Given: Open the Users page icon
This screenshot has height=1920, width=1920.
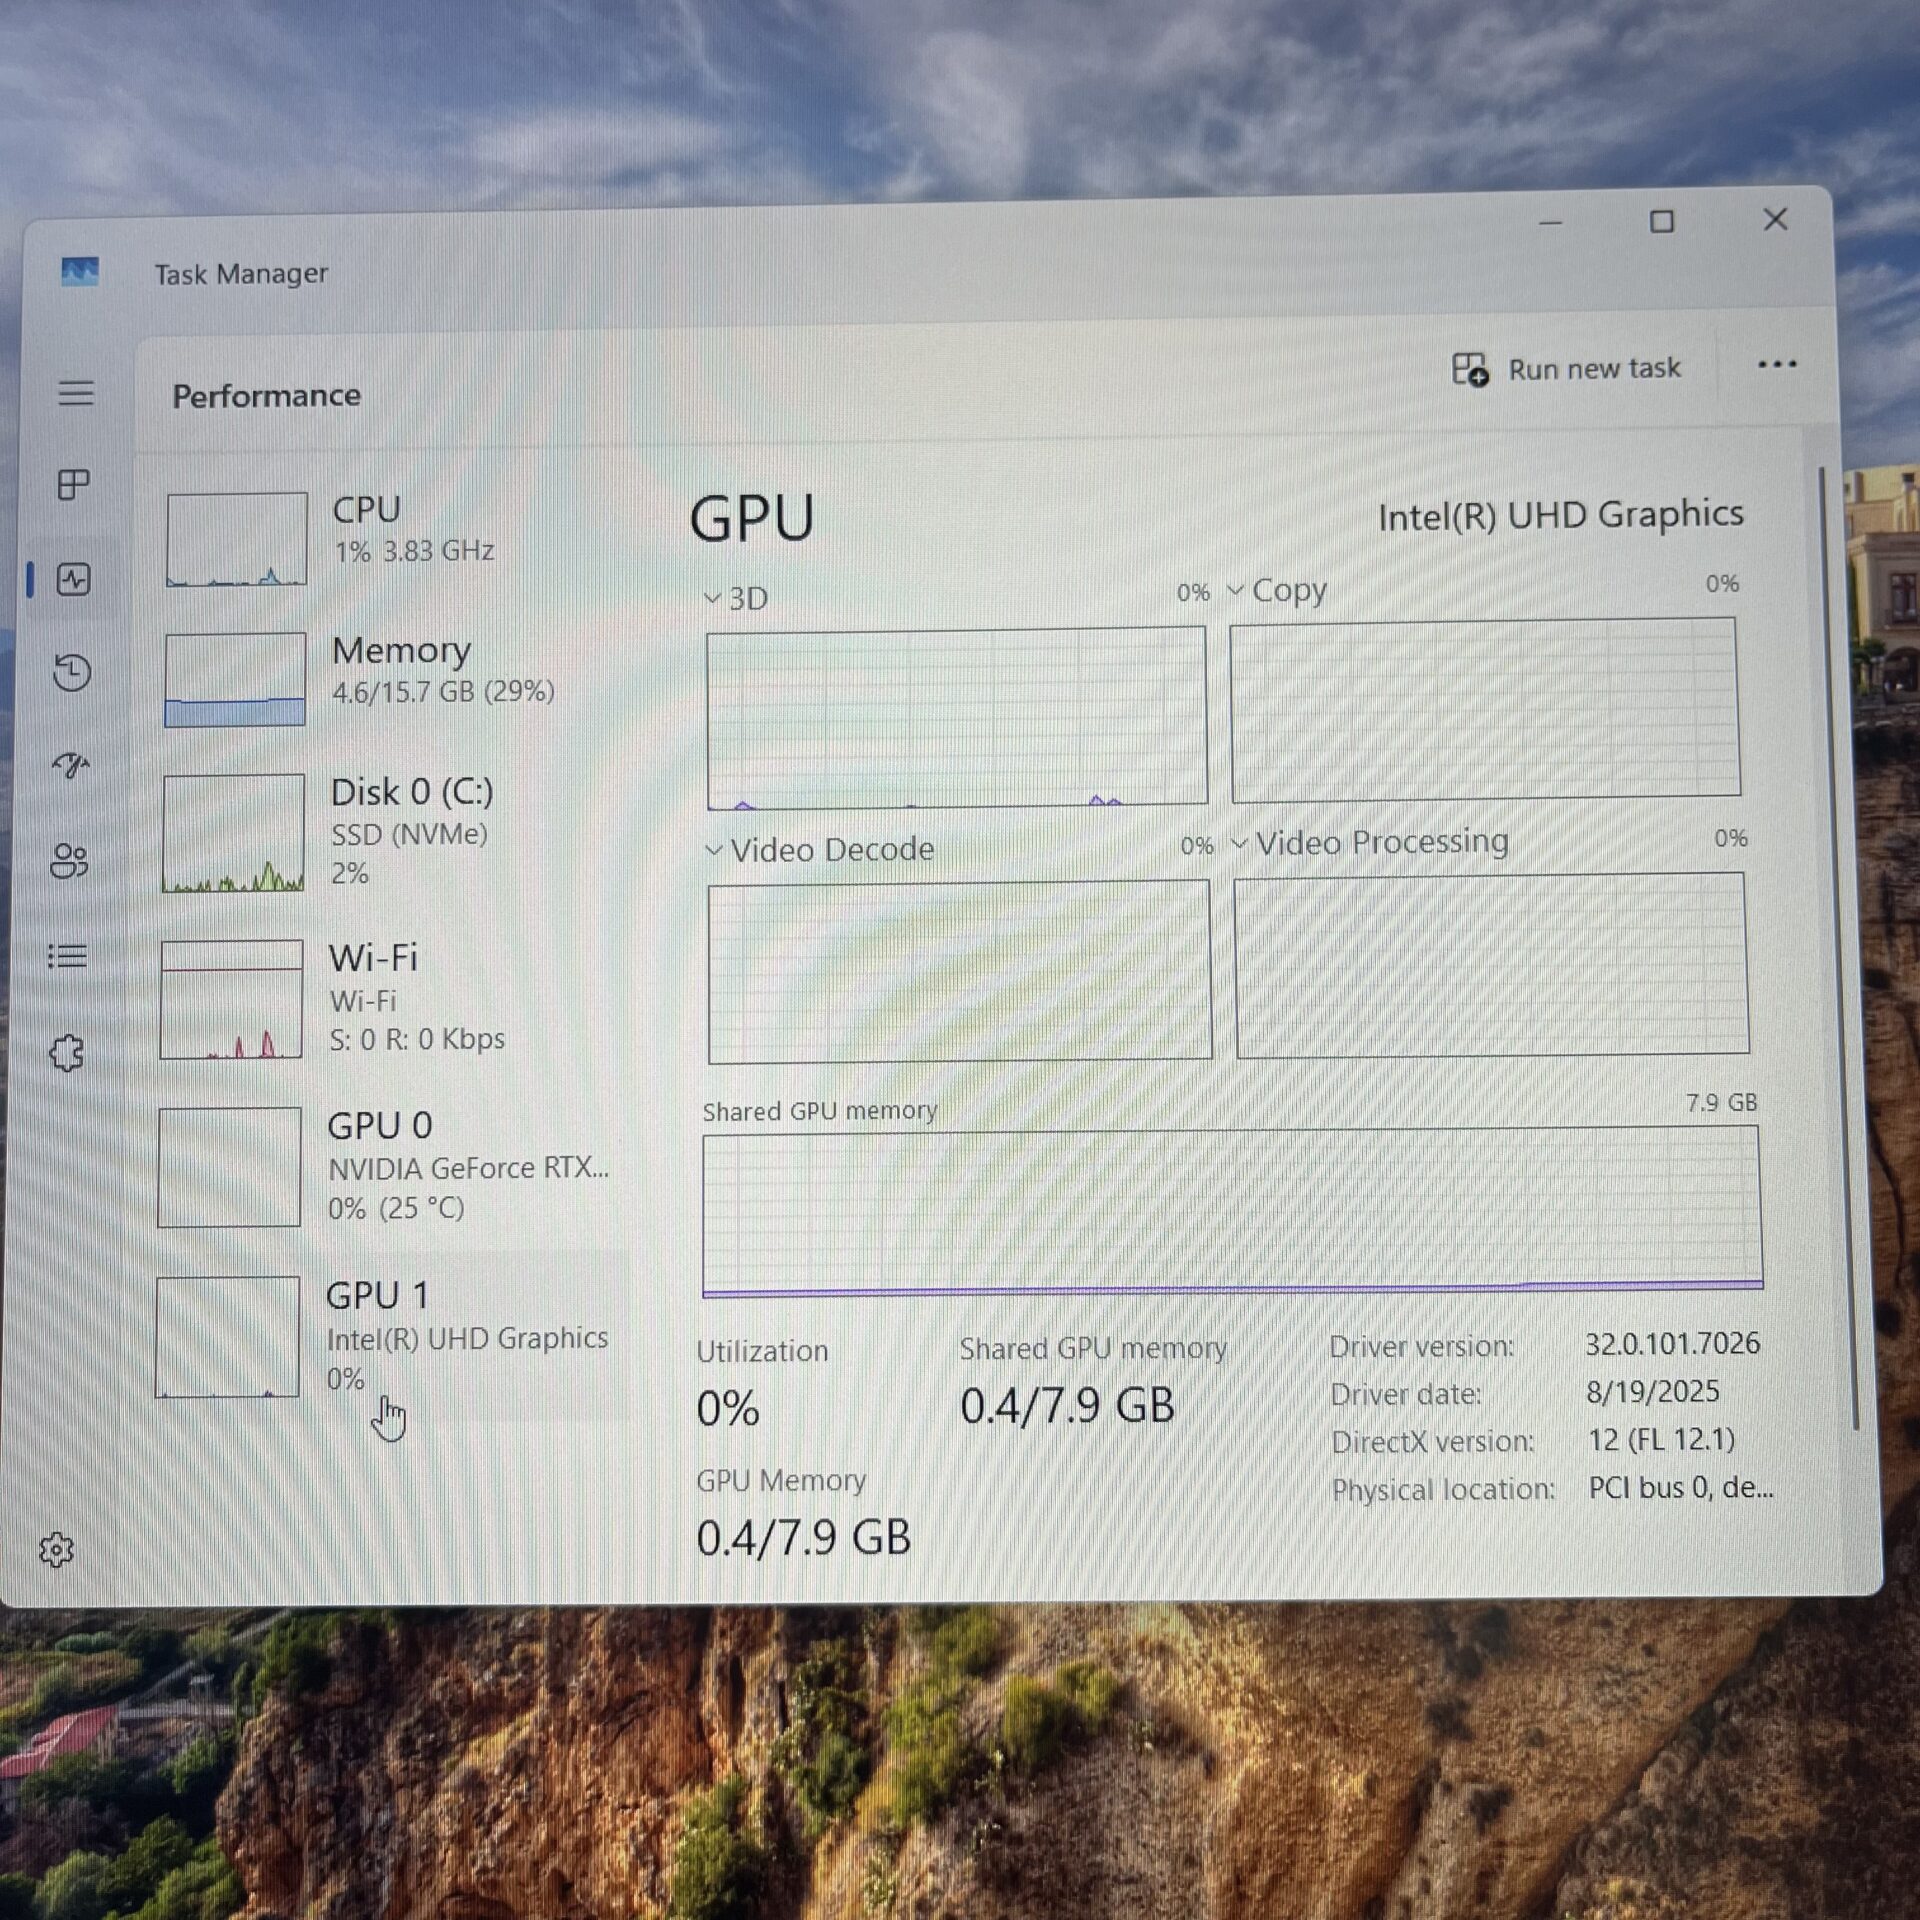Looking at the screenshot, I should coord(69,861).
